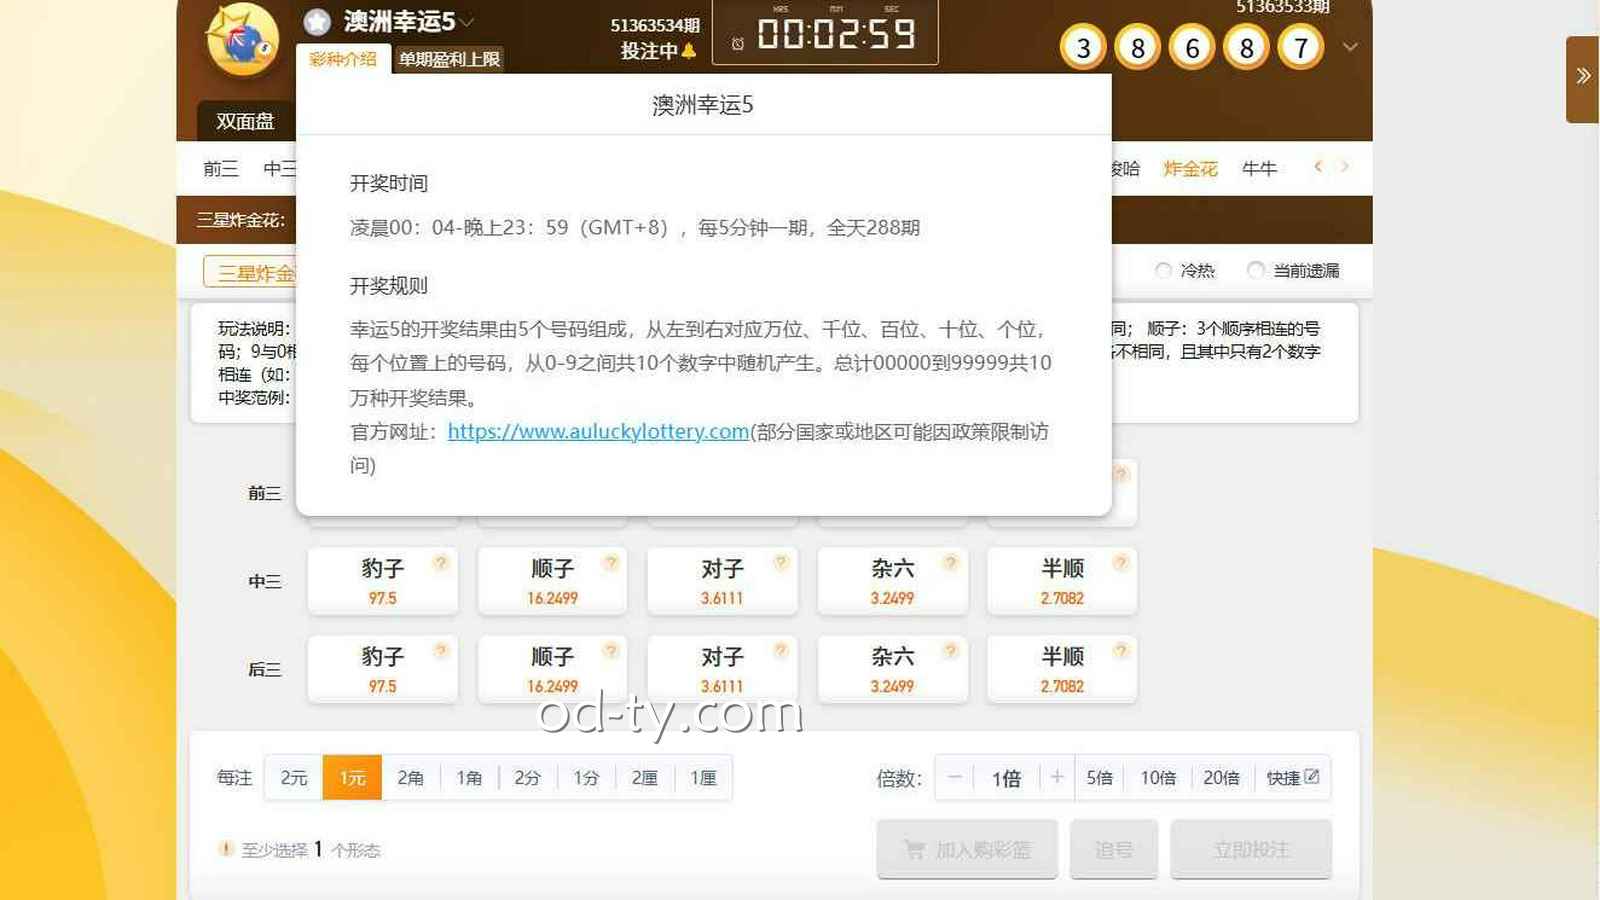Increase multiplier with plus button
This screenshot has width=1600, height=900.
1057,777
